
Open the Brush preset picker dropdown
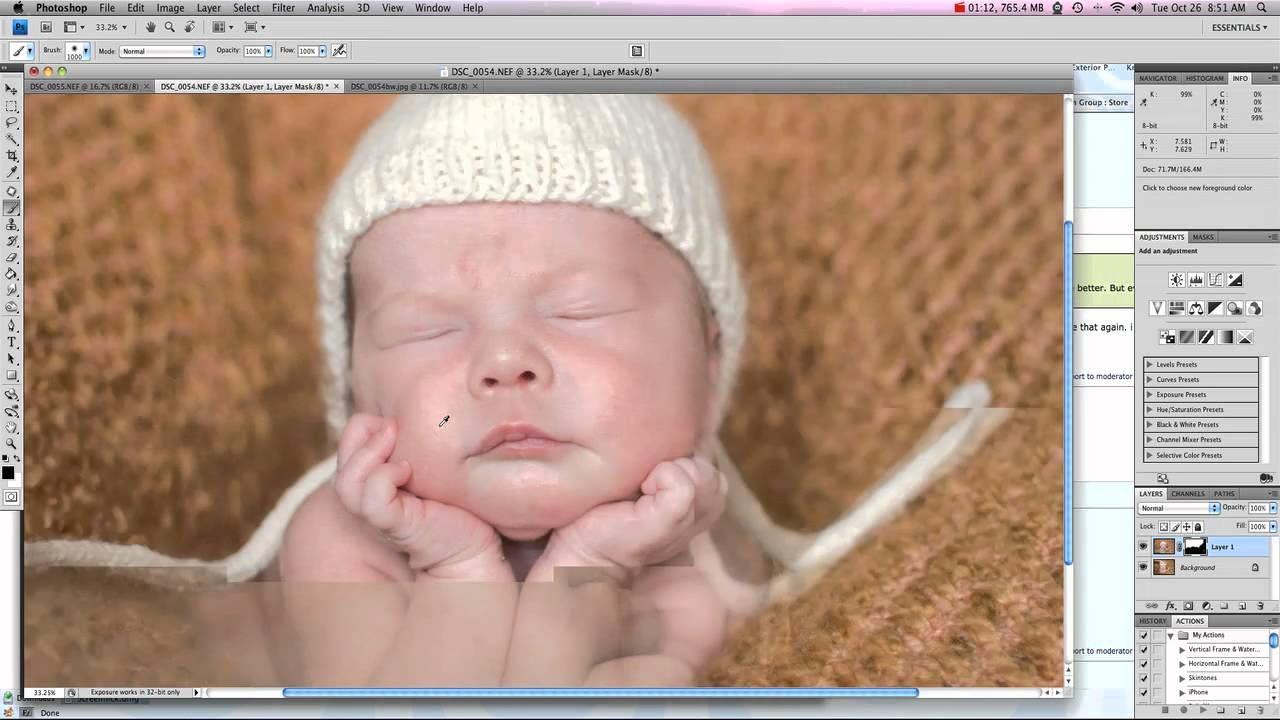click(x=86, y=51)
